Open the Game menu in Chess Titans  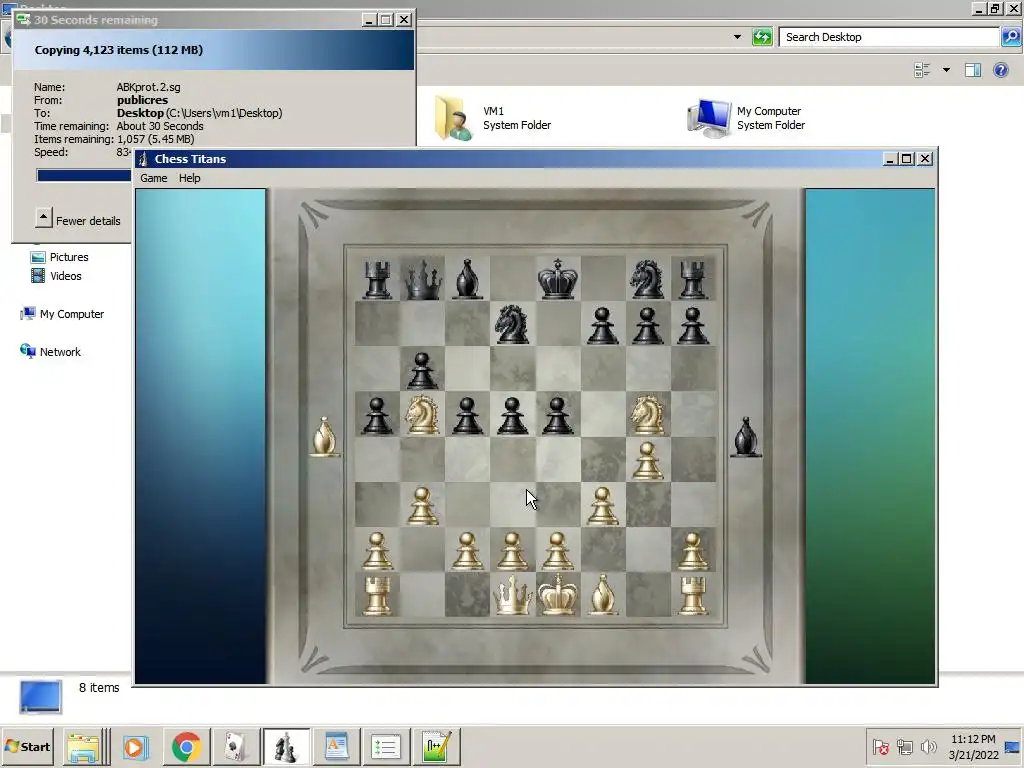point(153,178)
